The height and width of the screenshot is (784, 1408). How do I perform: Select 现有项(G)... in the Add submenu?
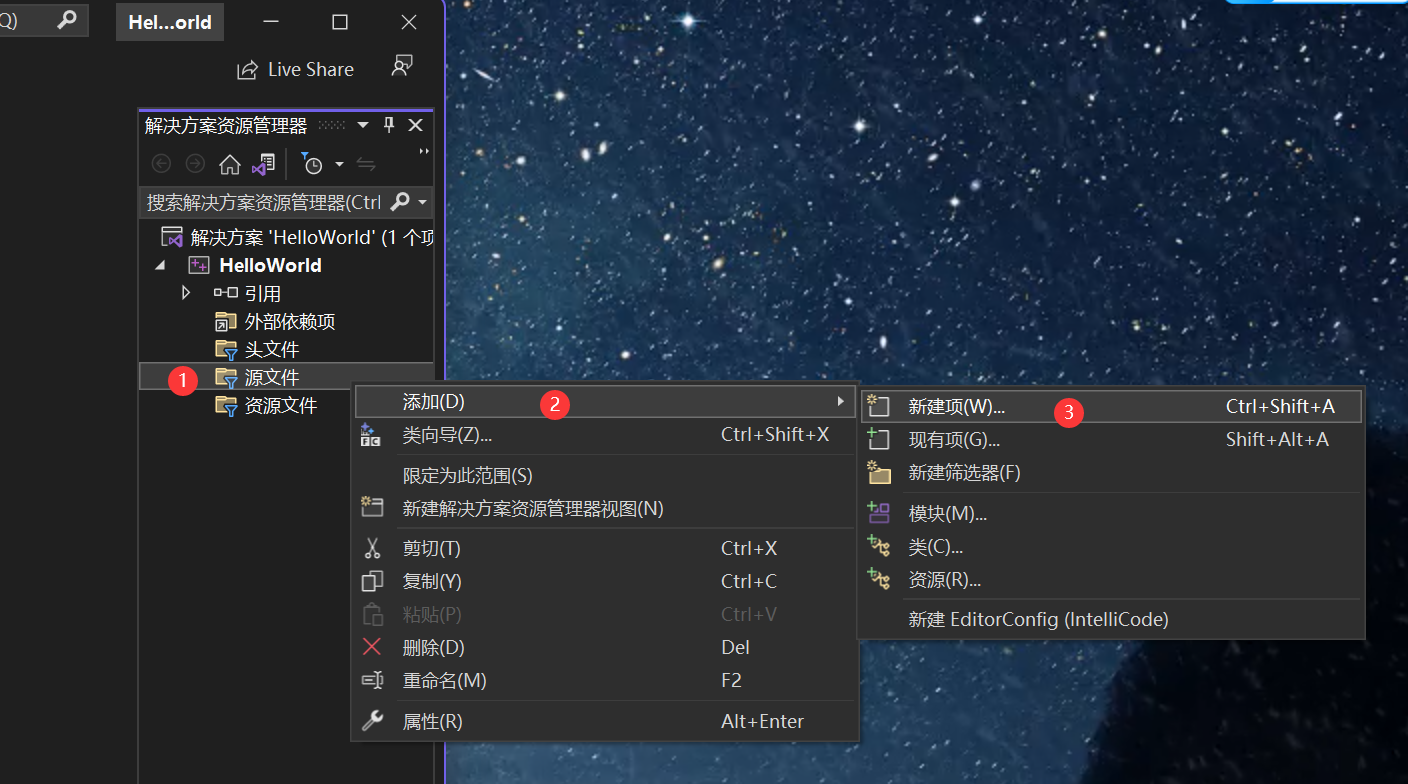tap(954, 440)
